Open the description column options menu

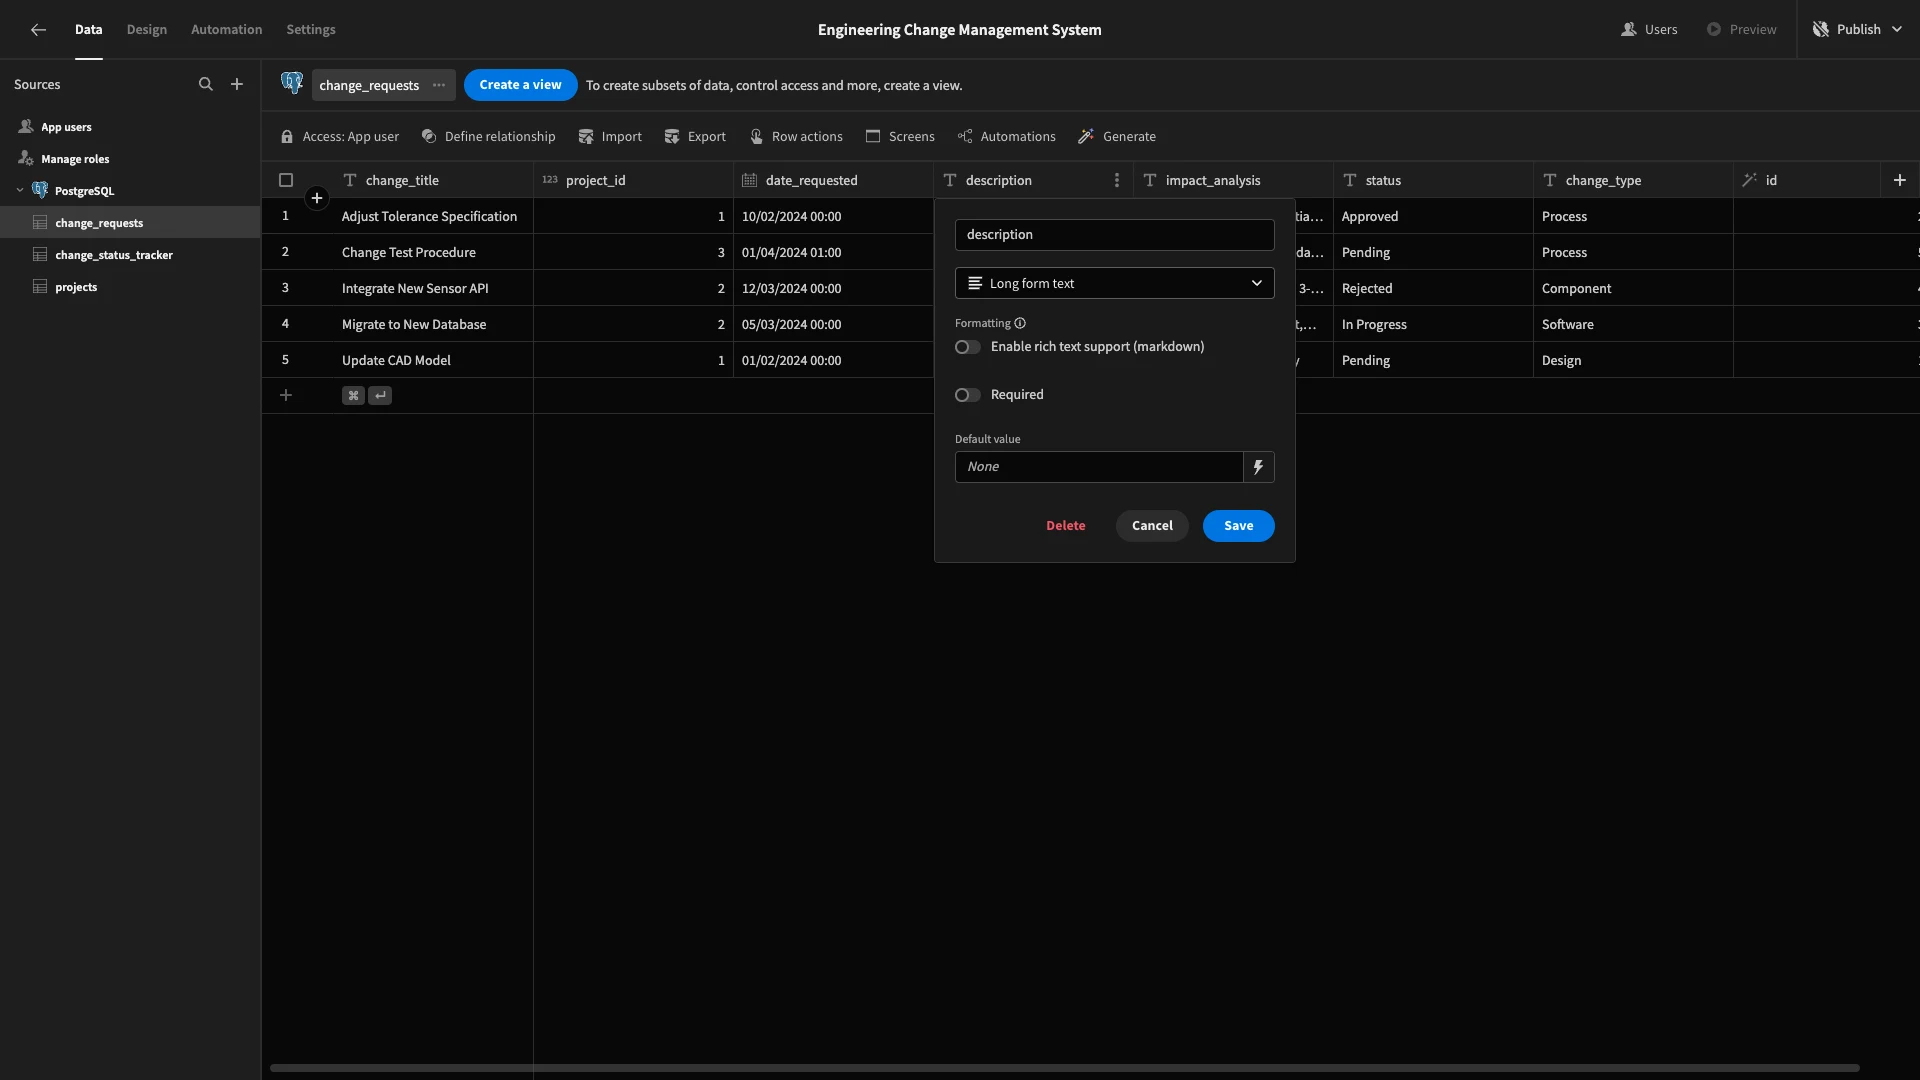pos(1117,181)
